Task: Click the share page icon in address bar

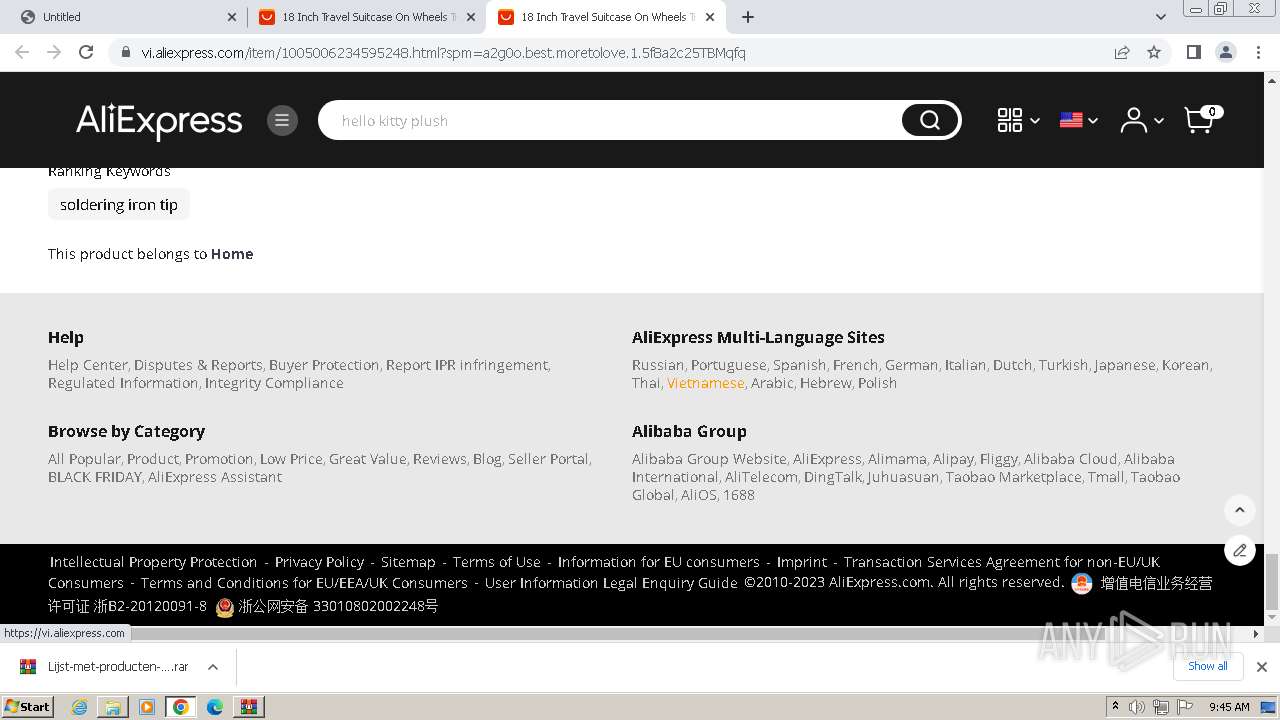Action: (1122, 52)
